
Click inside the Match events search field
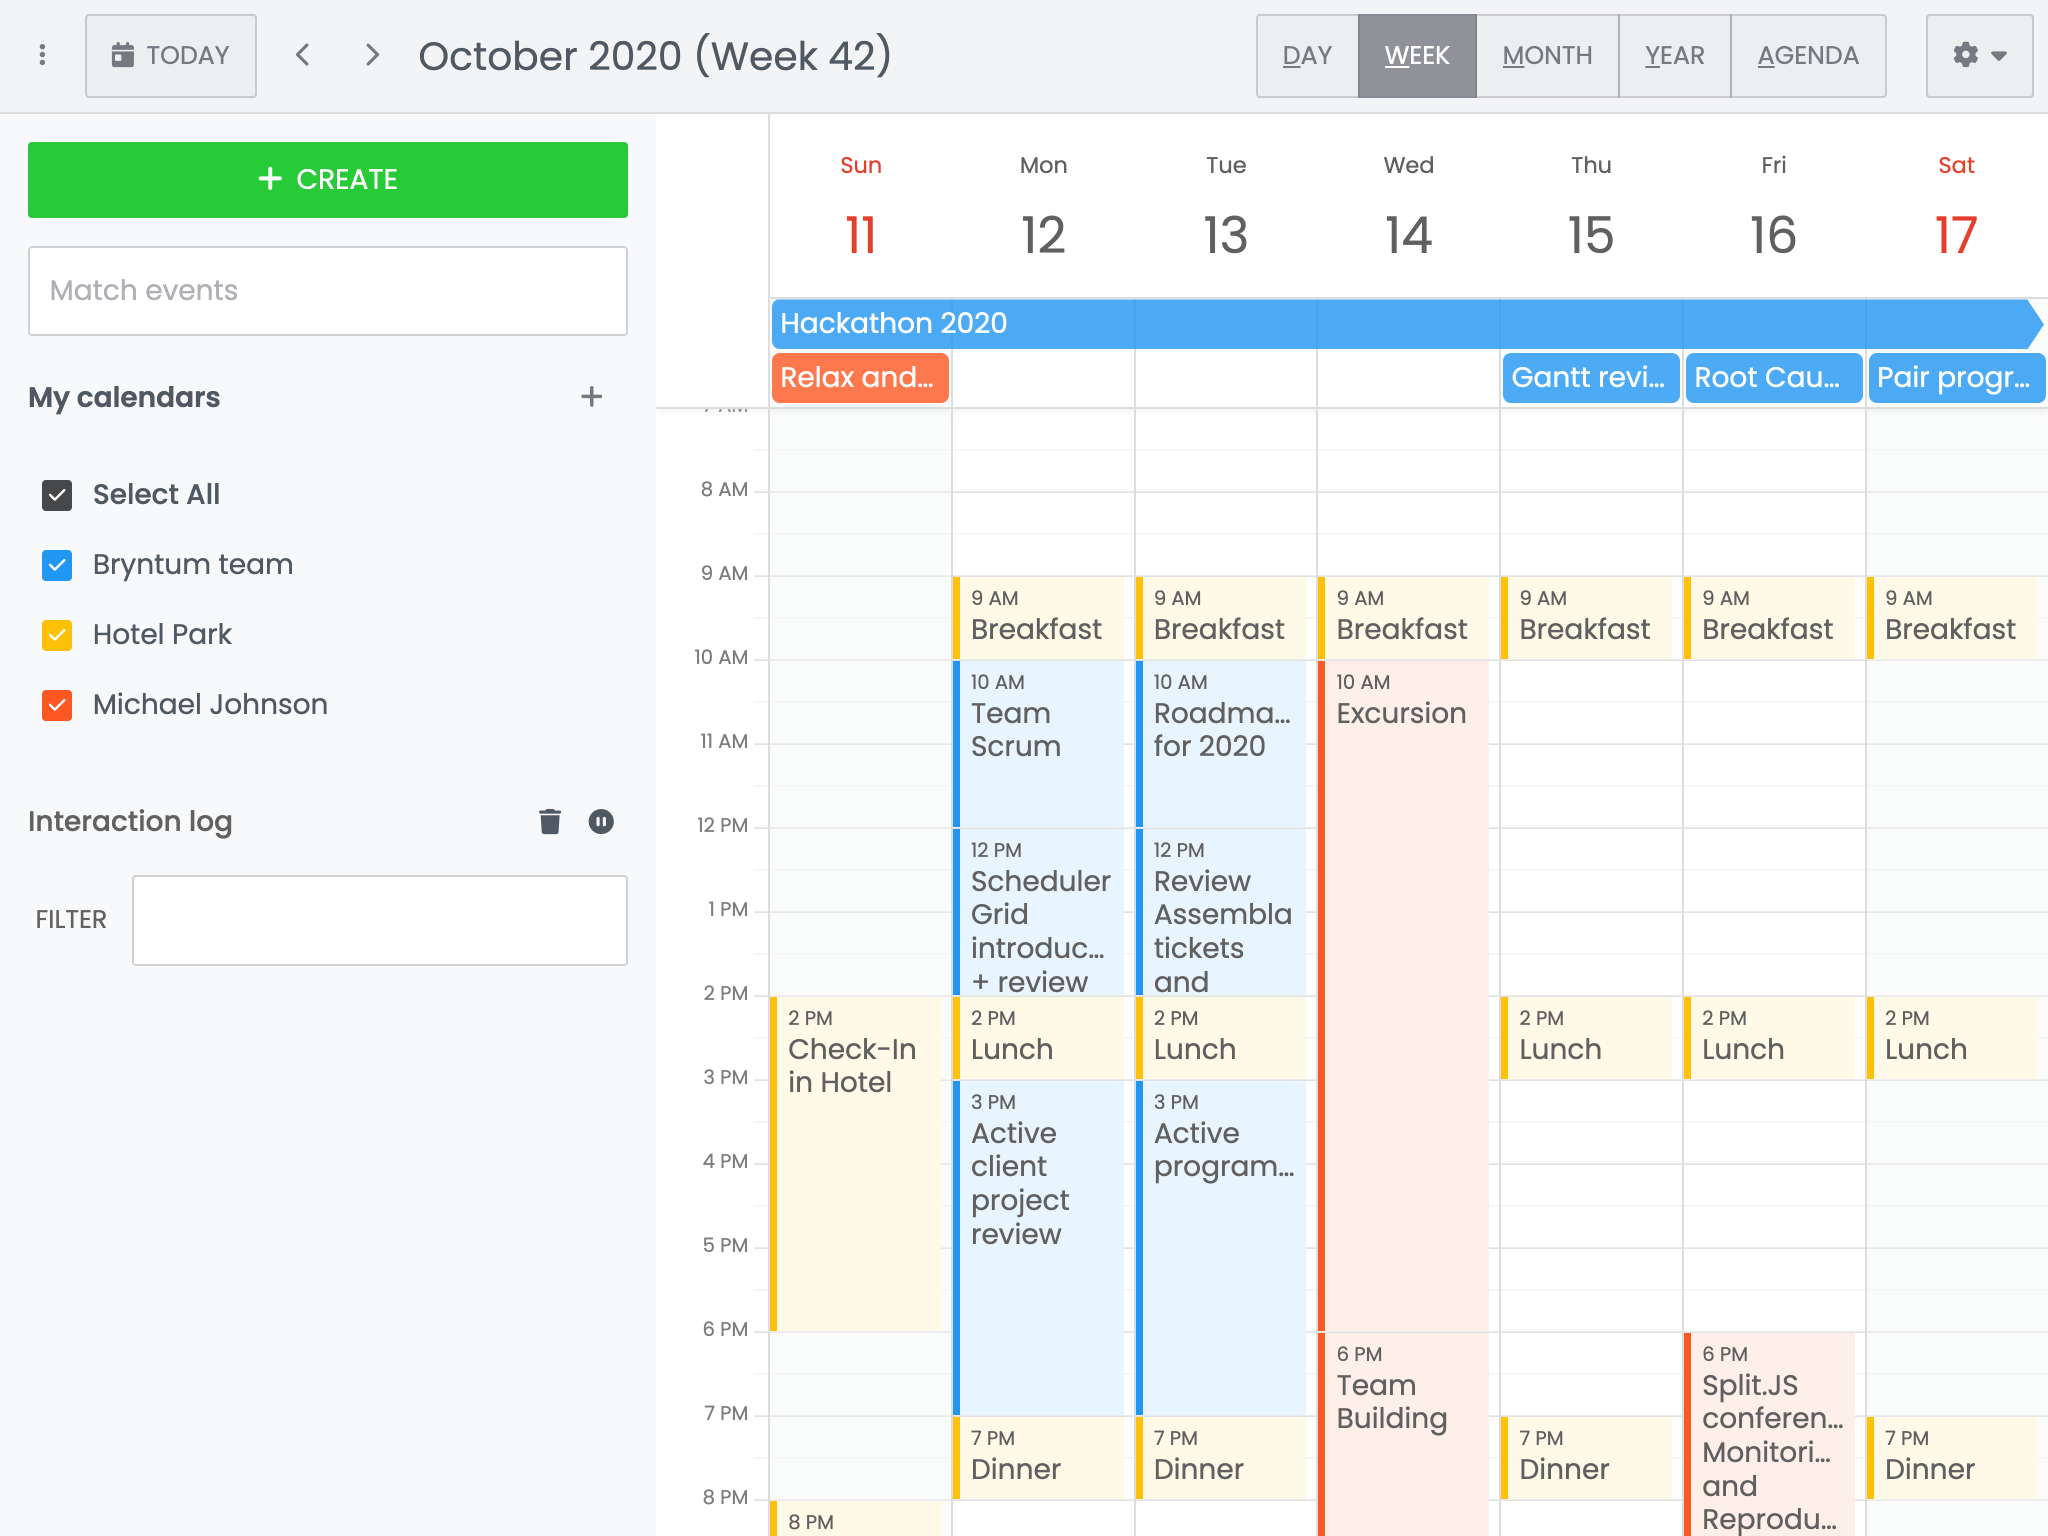[328, 290]
